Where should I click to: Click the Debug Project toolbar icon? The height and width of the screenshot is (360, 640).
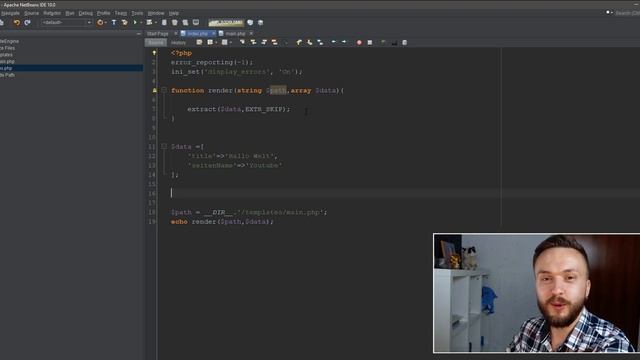pos(149,22)
